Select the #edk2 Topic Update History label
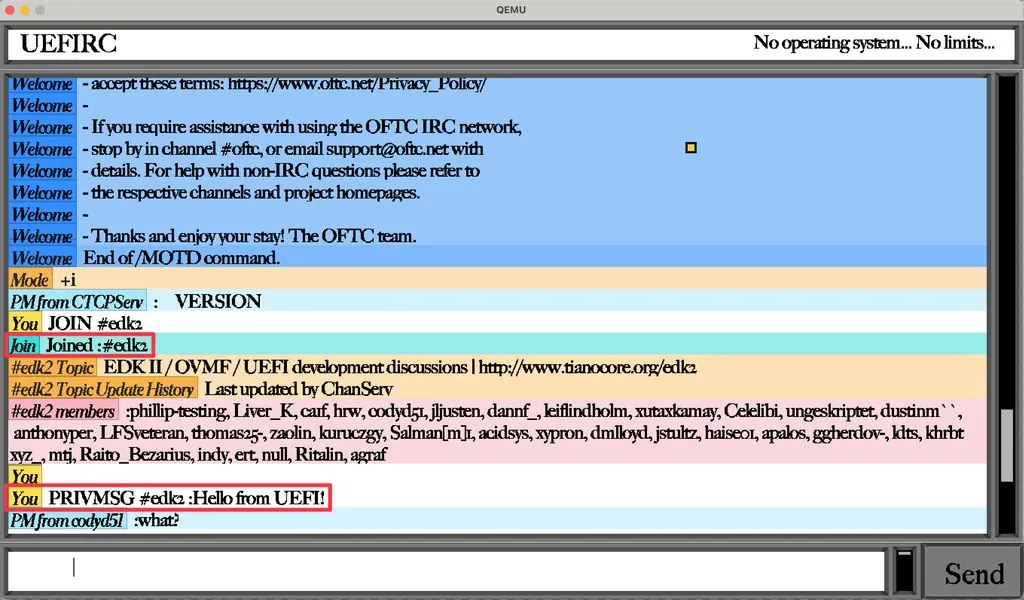 (x=103, y=389)
